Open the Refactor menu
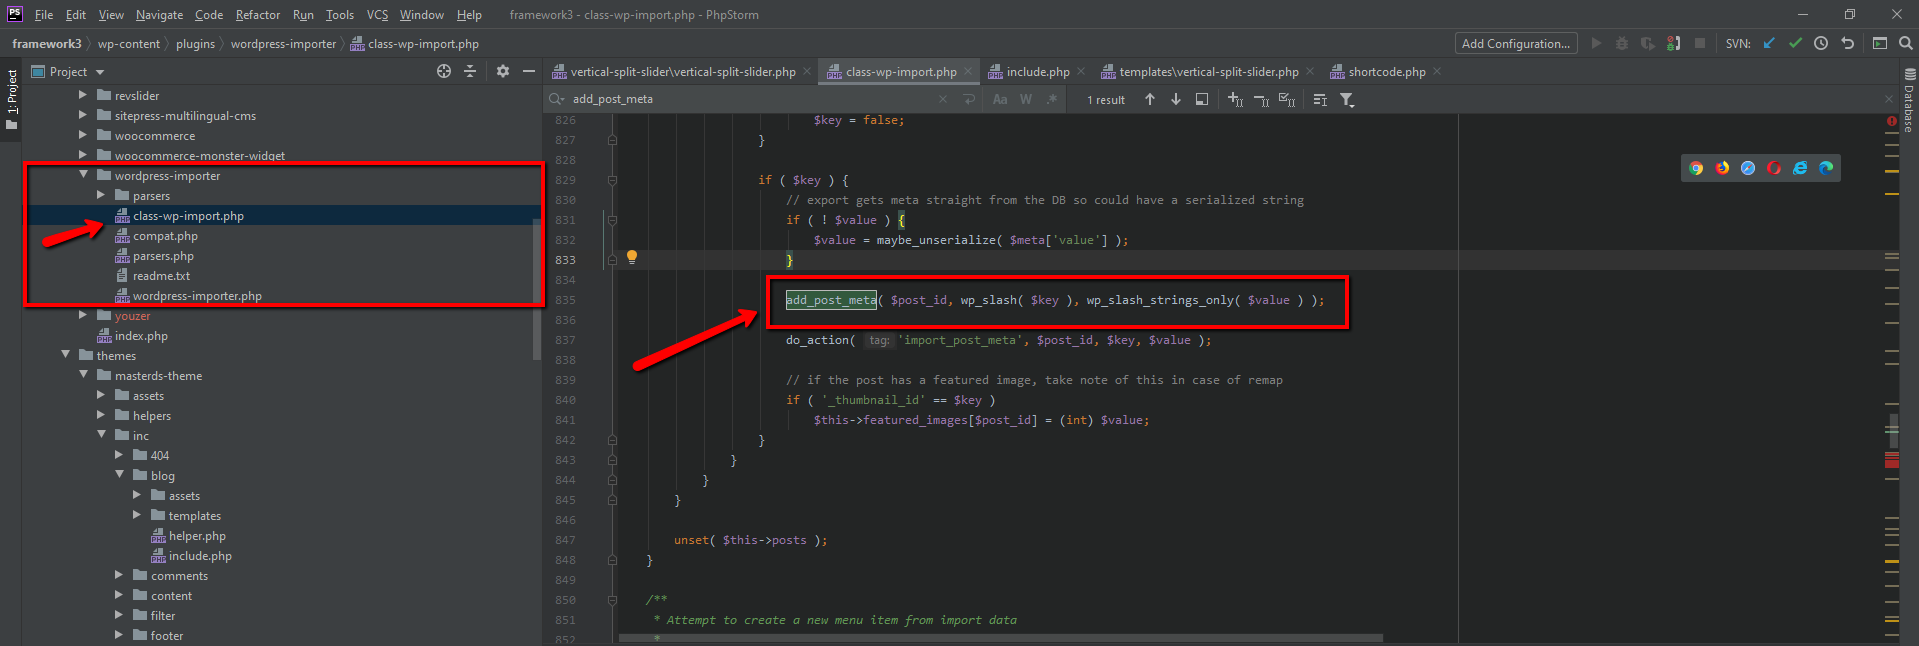1919x646 pixels. [258, 14]
